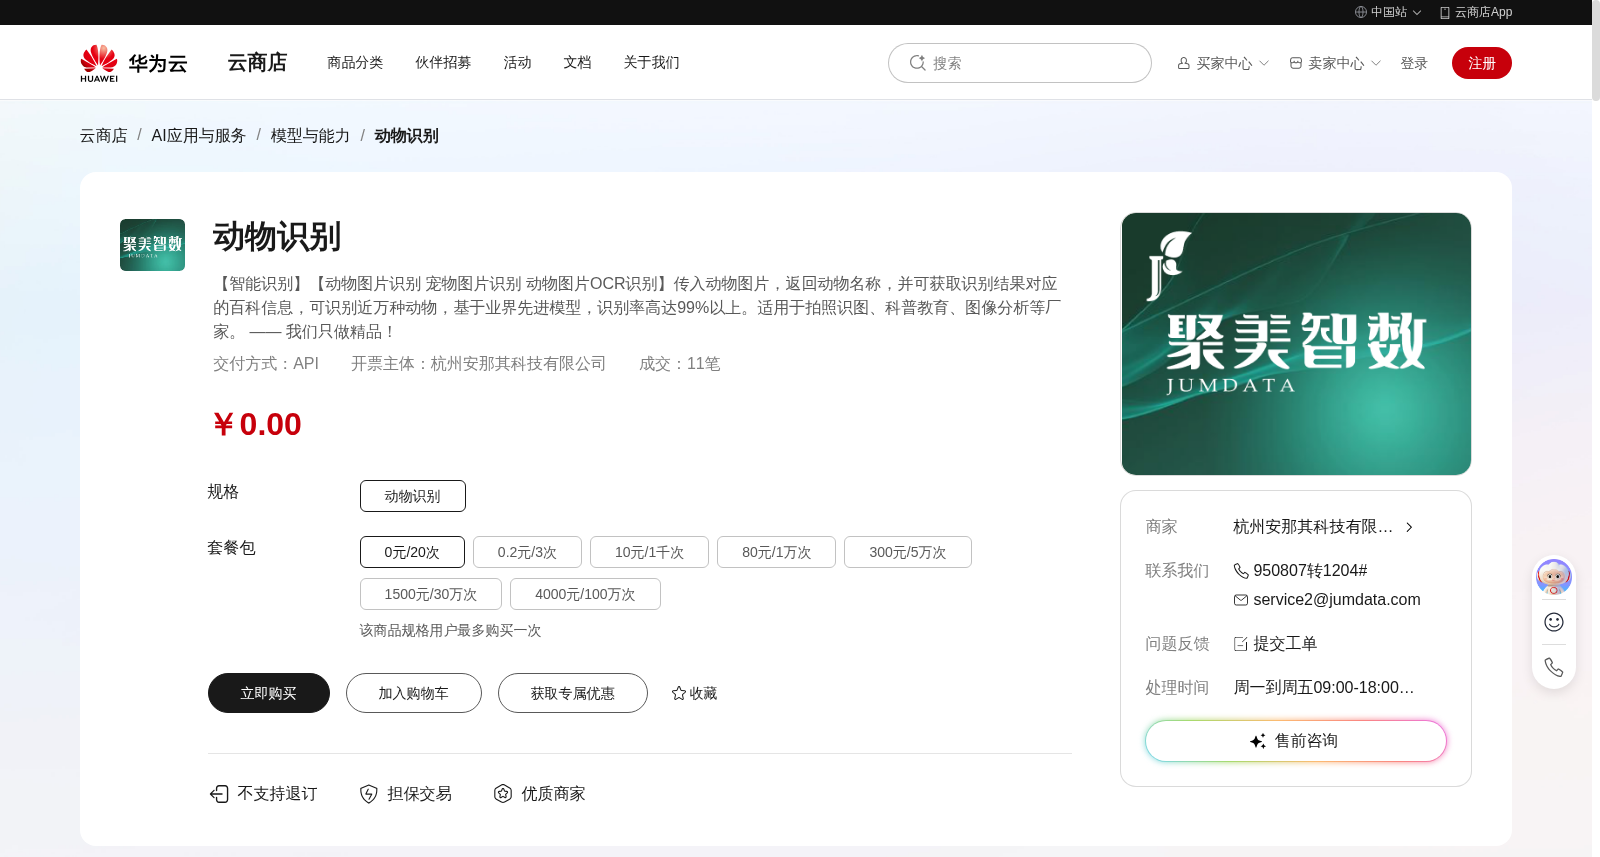
Task: Select the 80元/1万次 package
Action: point(776,552)
